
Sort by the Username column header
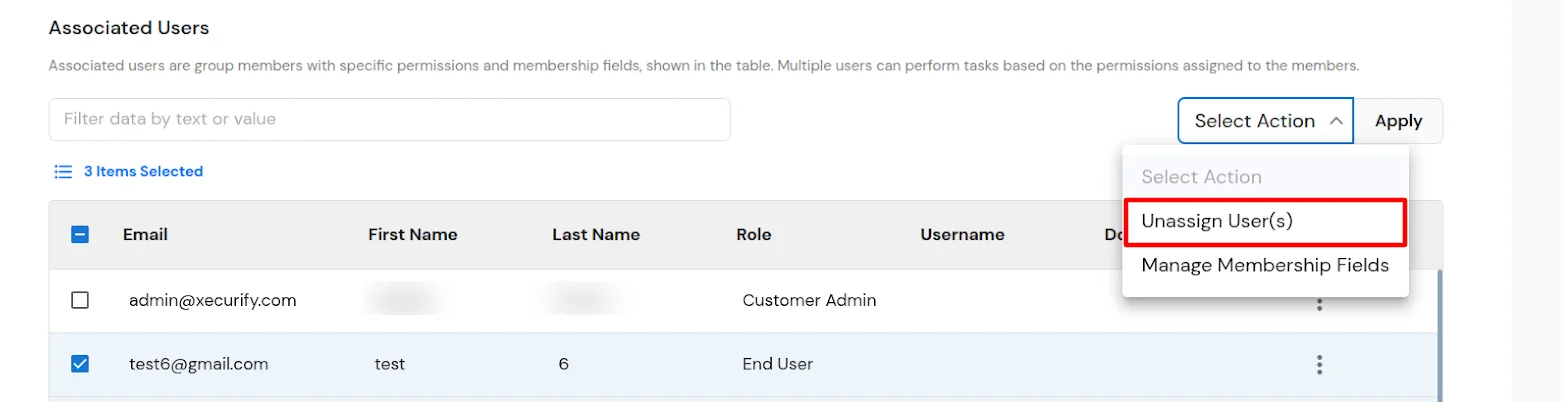tap(962, 235)
